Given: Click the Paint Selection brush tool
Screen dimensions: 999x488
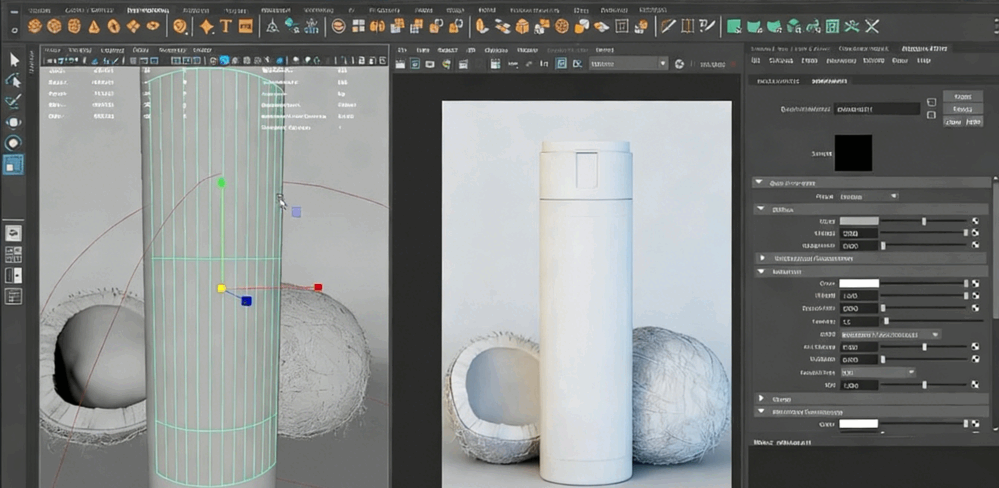Looking at the screenshot, I should [14, 101].
